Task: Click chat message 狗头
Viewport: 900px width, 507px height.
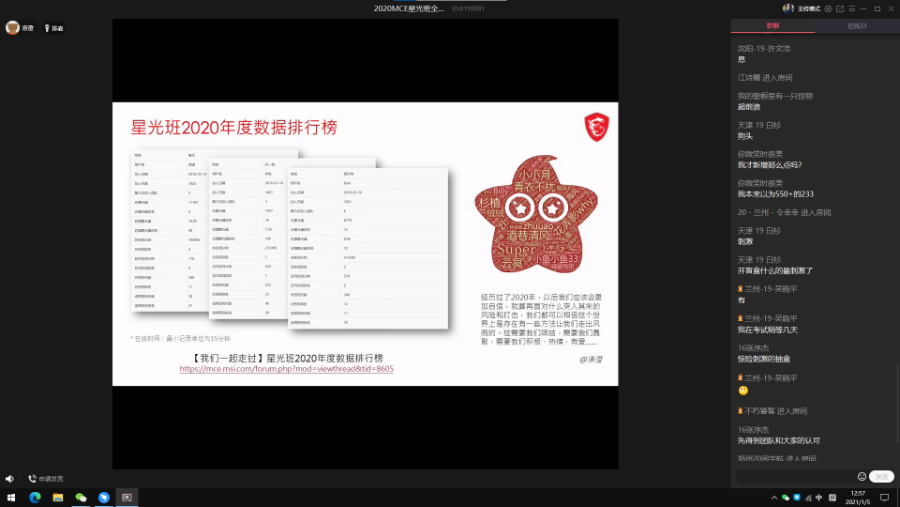Action: point(744,136)
